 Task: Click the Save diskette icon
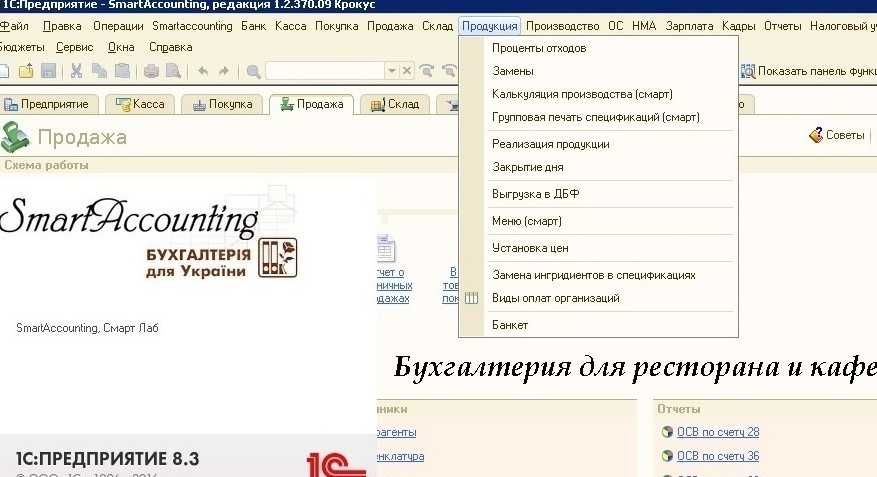pyautogui.click(x=49, y=71)
